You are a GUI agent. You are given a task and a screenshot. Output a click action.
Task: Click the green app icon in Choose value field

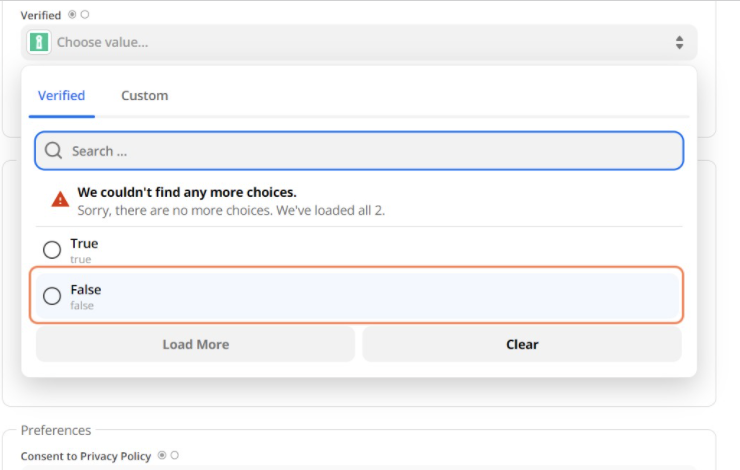click(39, 43)
